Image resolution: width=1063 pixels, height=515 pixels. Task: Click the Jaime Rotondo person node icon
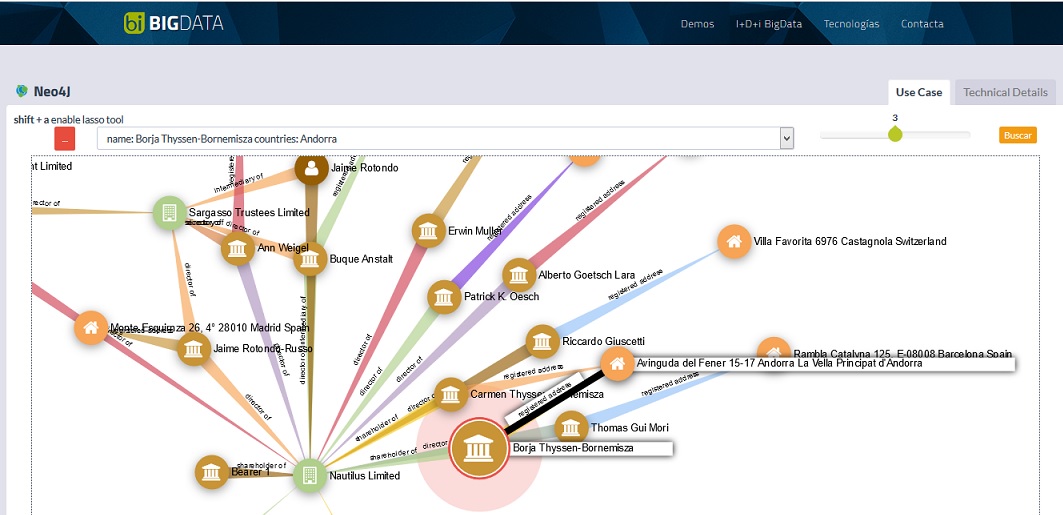[311, 168]
